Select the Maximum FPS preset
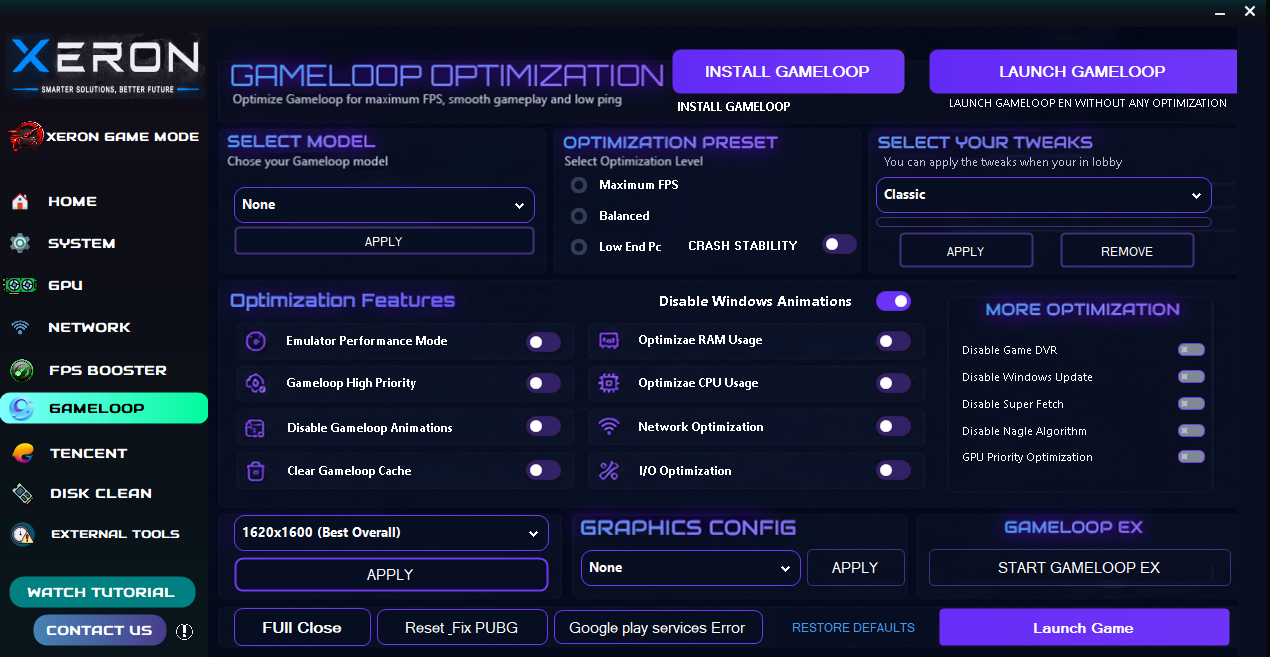This screenshot has height=657, width=1270. pyautogui.click(x=579, y=185)
